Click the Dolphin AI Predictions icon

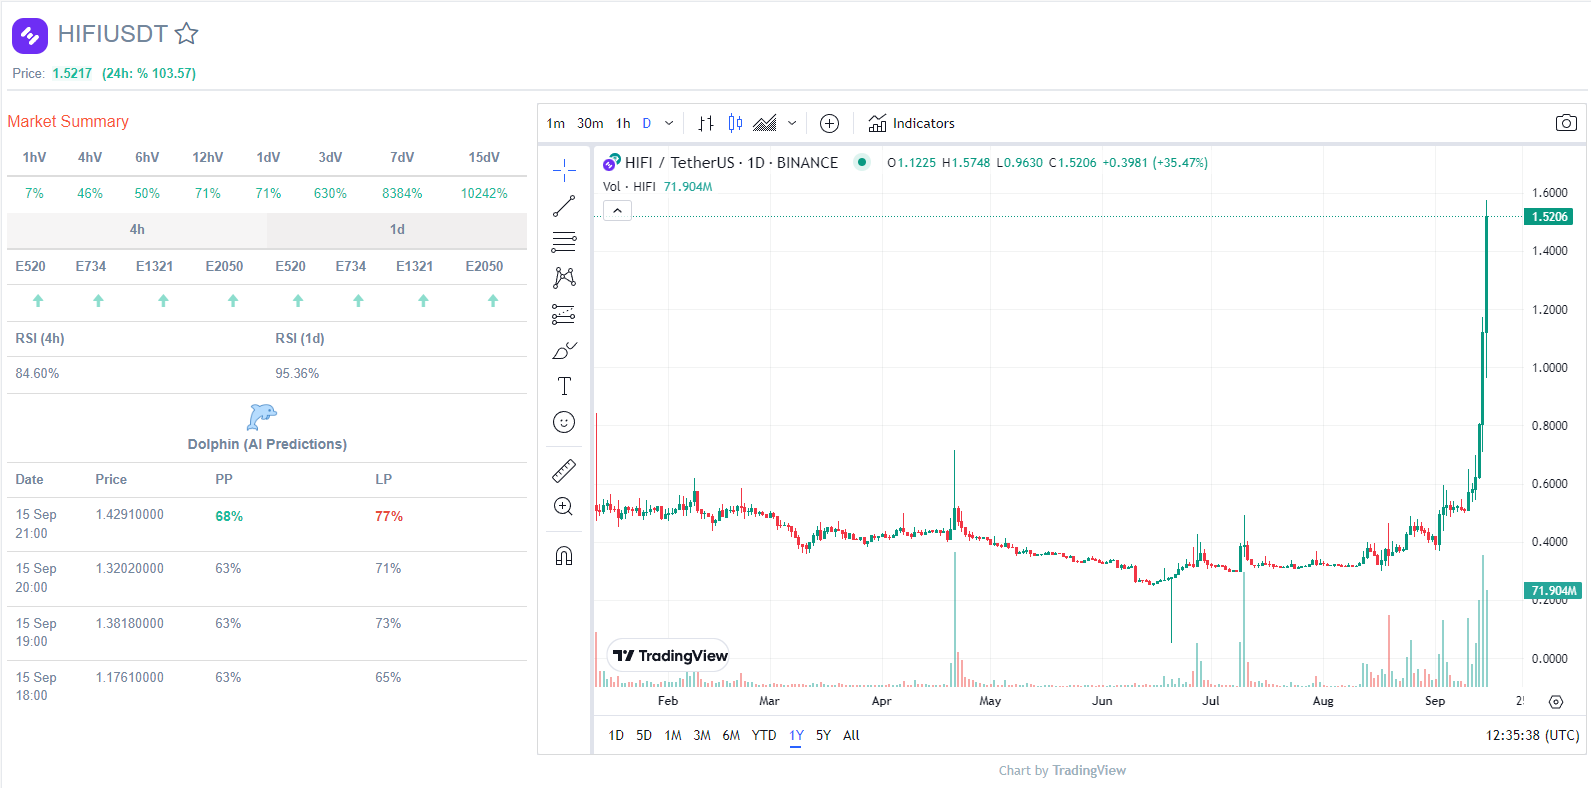tap(262, 416)
